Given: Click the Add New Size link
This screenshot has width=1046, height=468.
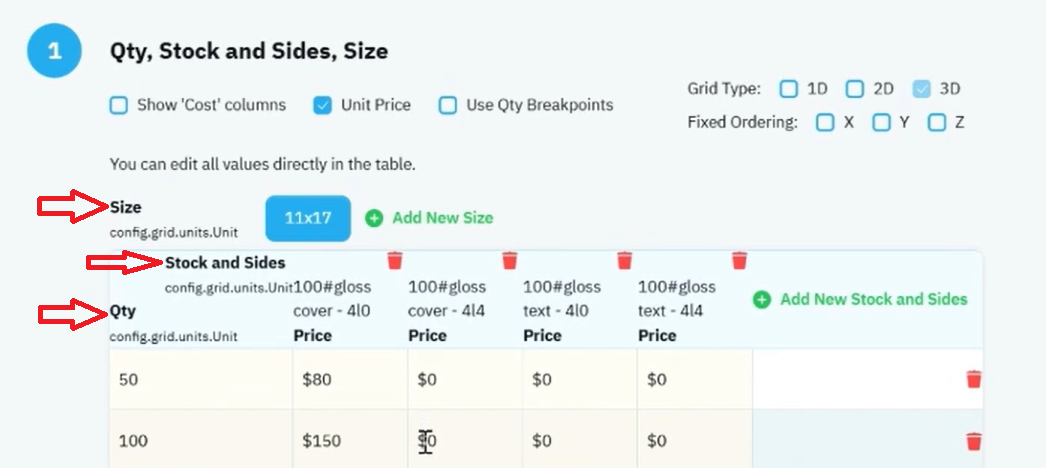Looking at the screenshot, I should tap(442, 218).
